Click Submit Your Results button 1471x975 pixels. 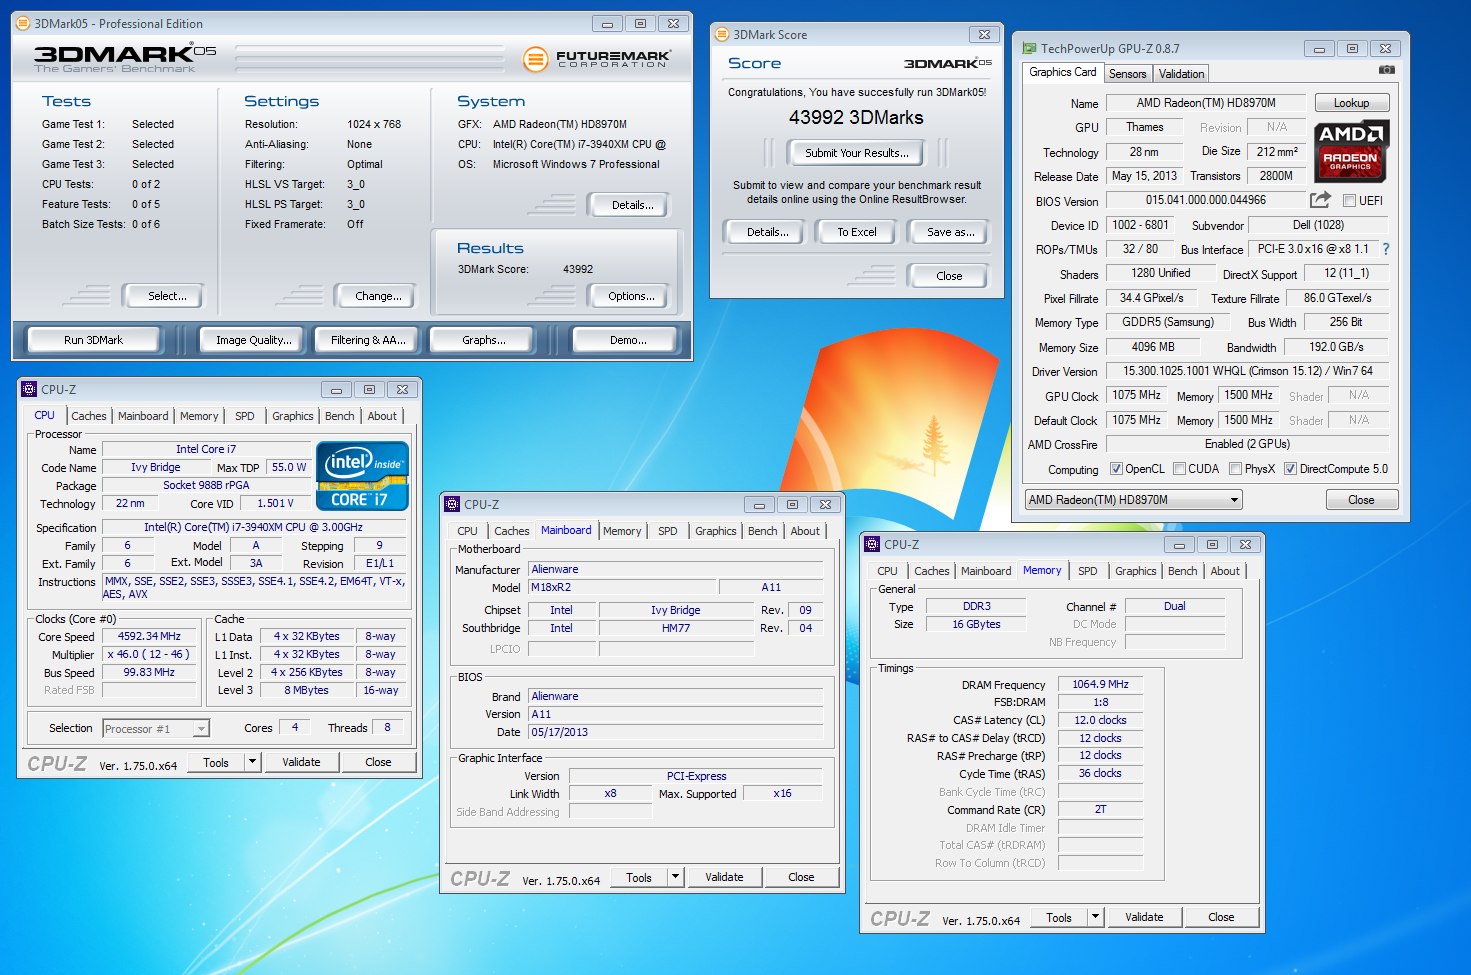(x=857, y=153)
